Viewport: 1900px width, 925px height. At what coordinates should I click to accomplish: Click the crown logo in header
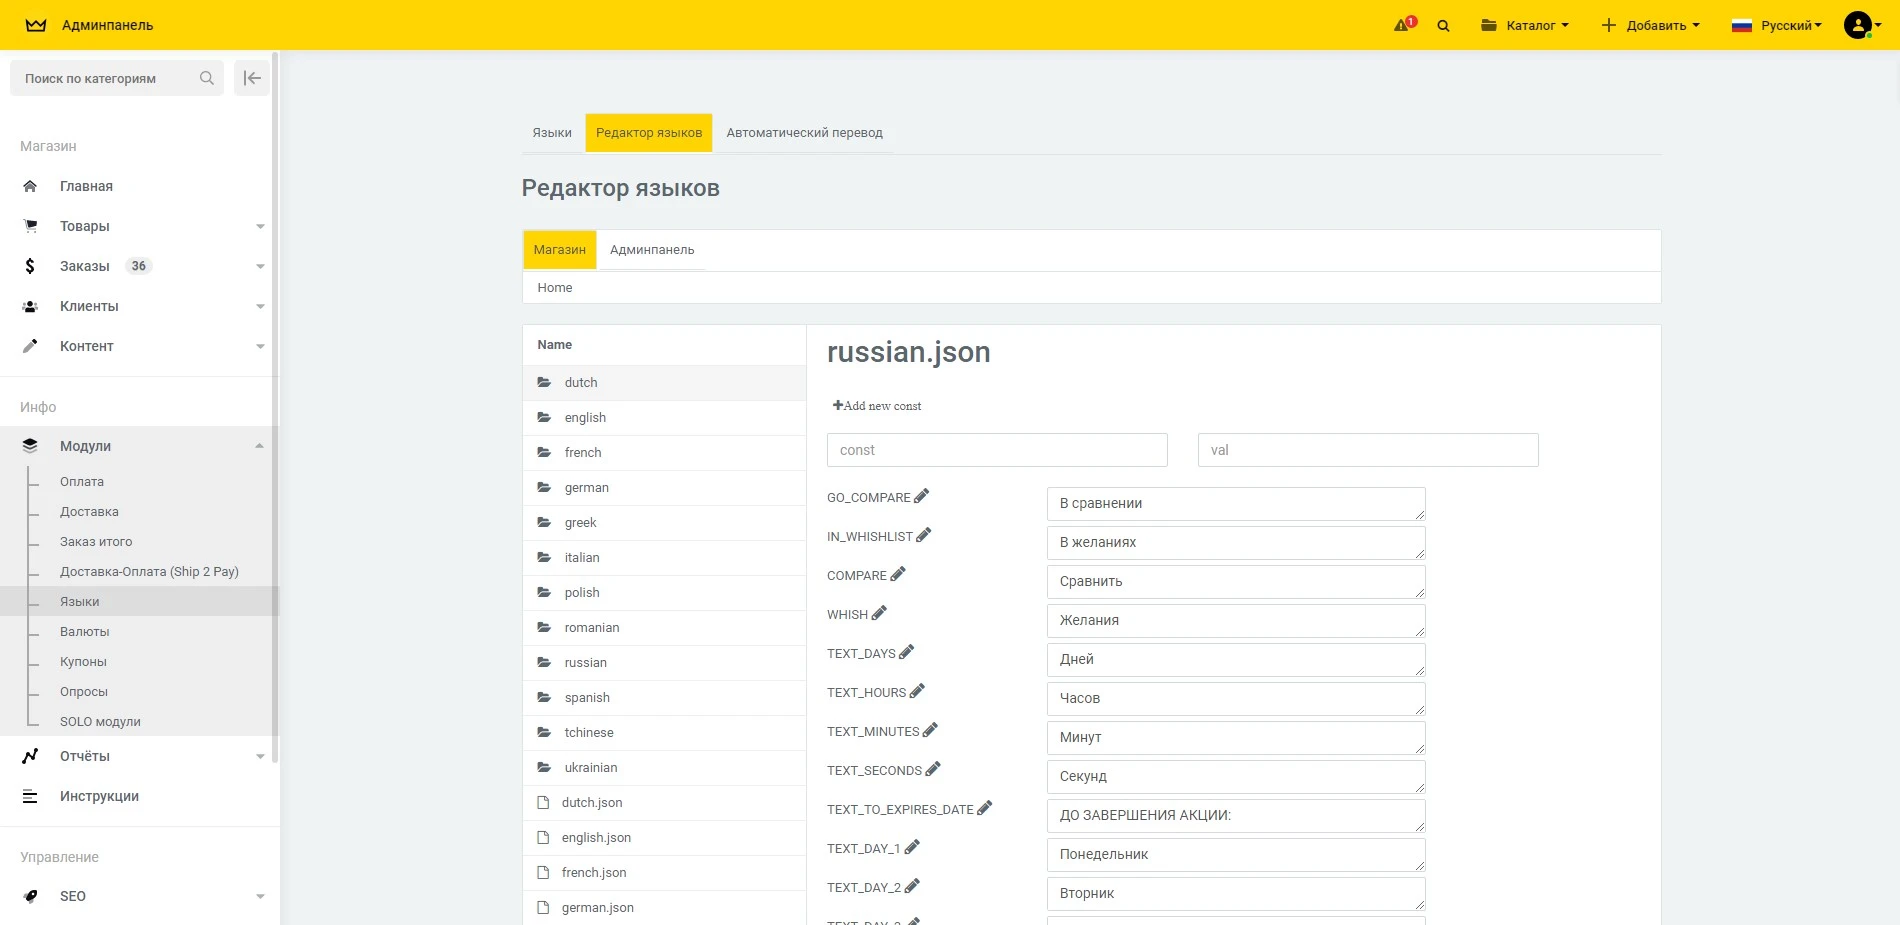coord(36,25)
